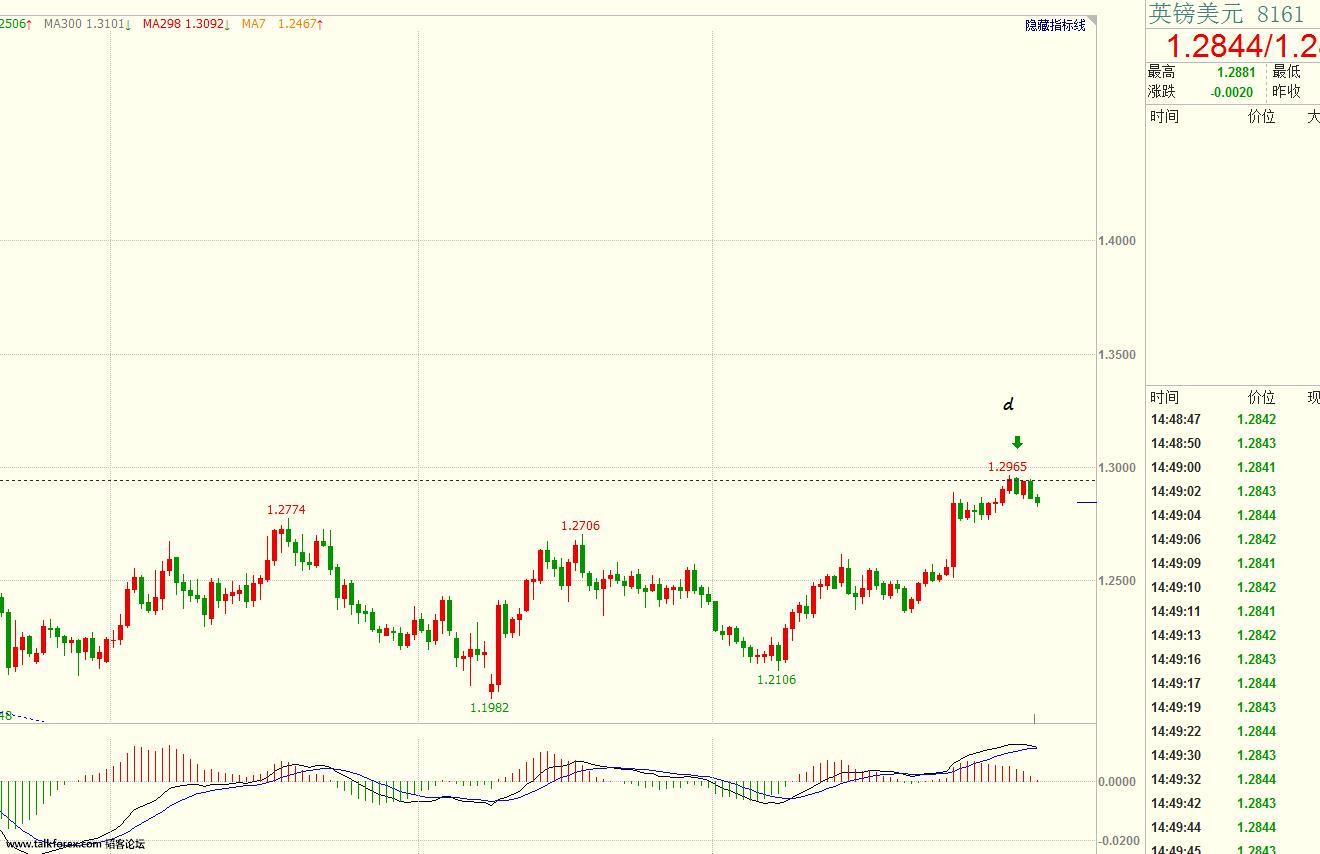
Task: Click the MACD 0.0000 axis label
Action: click(1117, 781)
